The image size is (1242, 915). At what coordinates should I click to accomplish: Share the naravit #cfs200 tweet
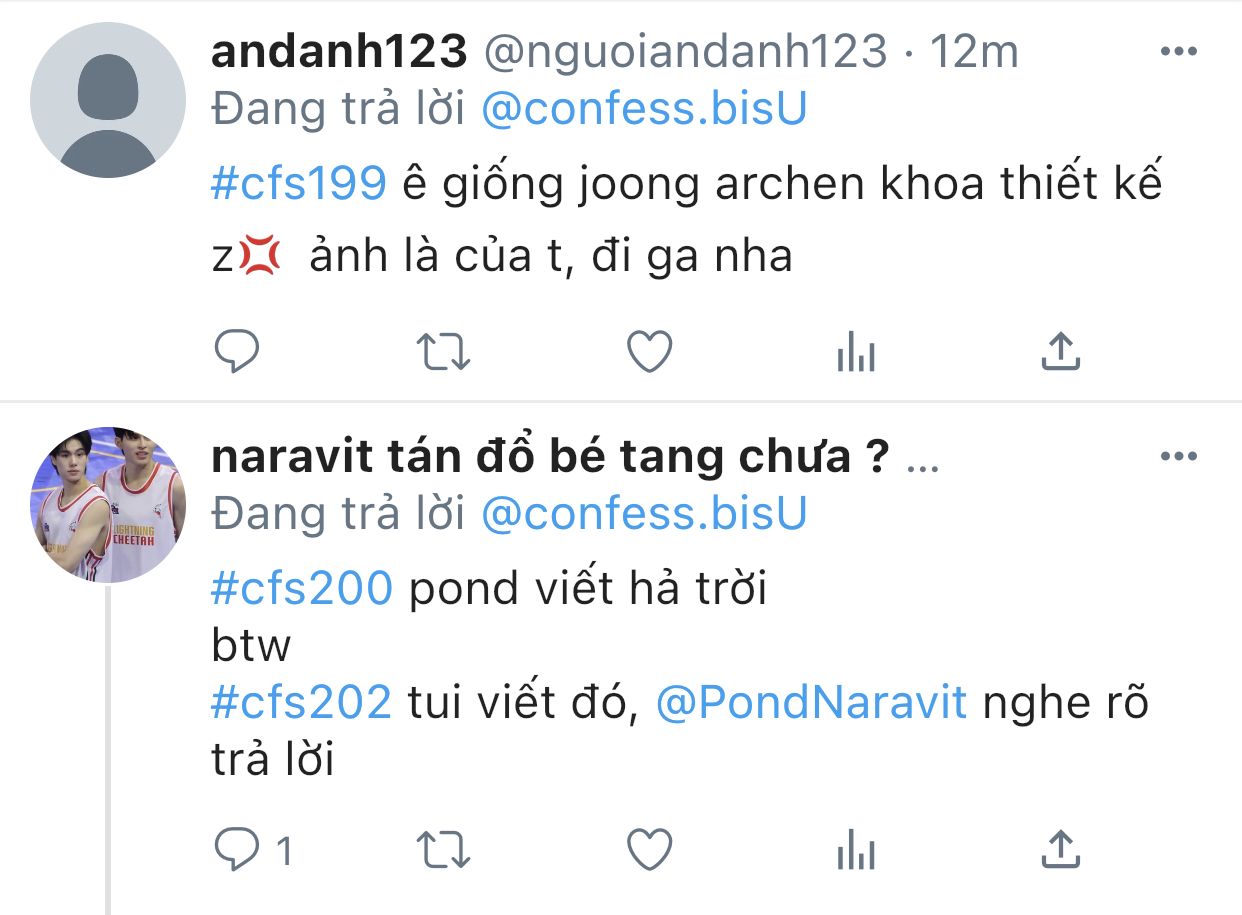(x=1061, y=851)
